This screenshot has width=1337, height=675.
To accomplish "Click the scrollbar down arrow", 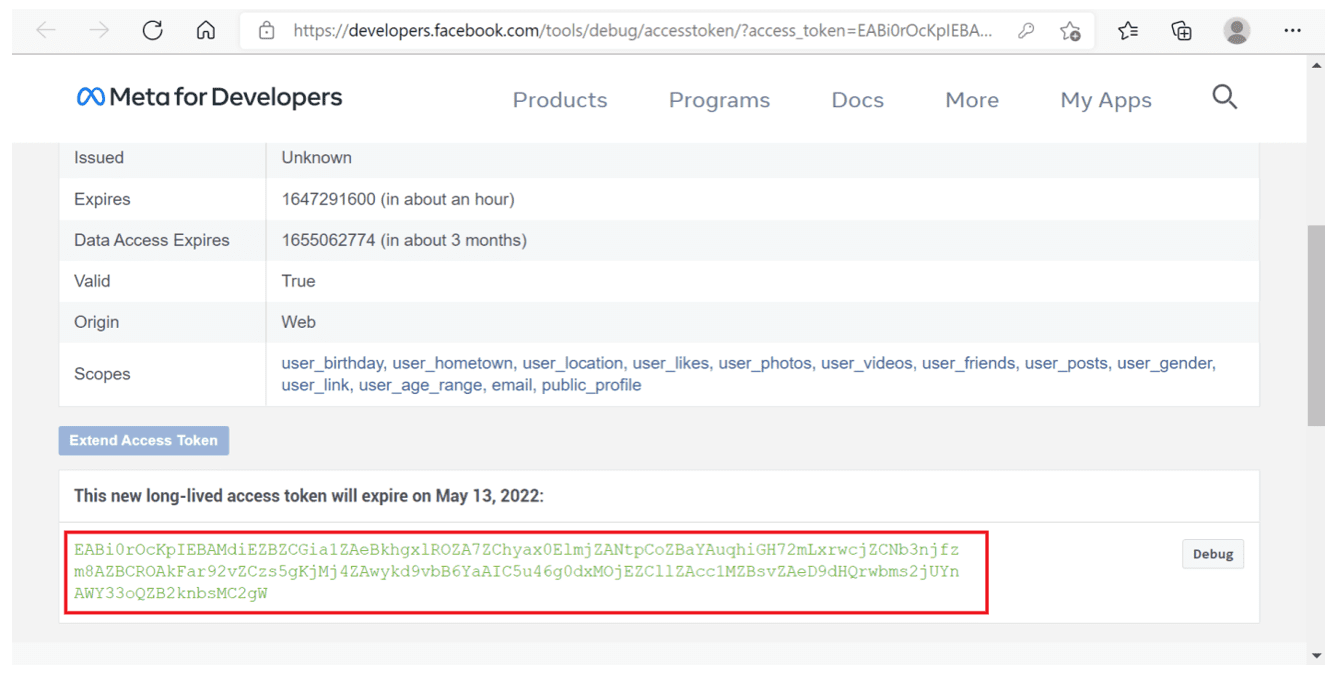I will click(x=1316, y=656).
